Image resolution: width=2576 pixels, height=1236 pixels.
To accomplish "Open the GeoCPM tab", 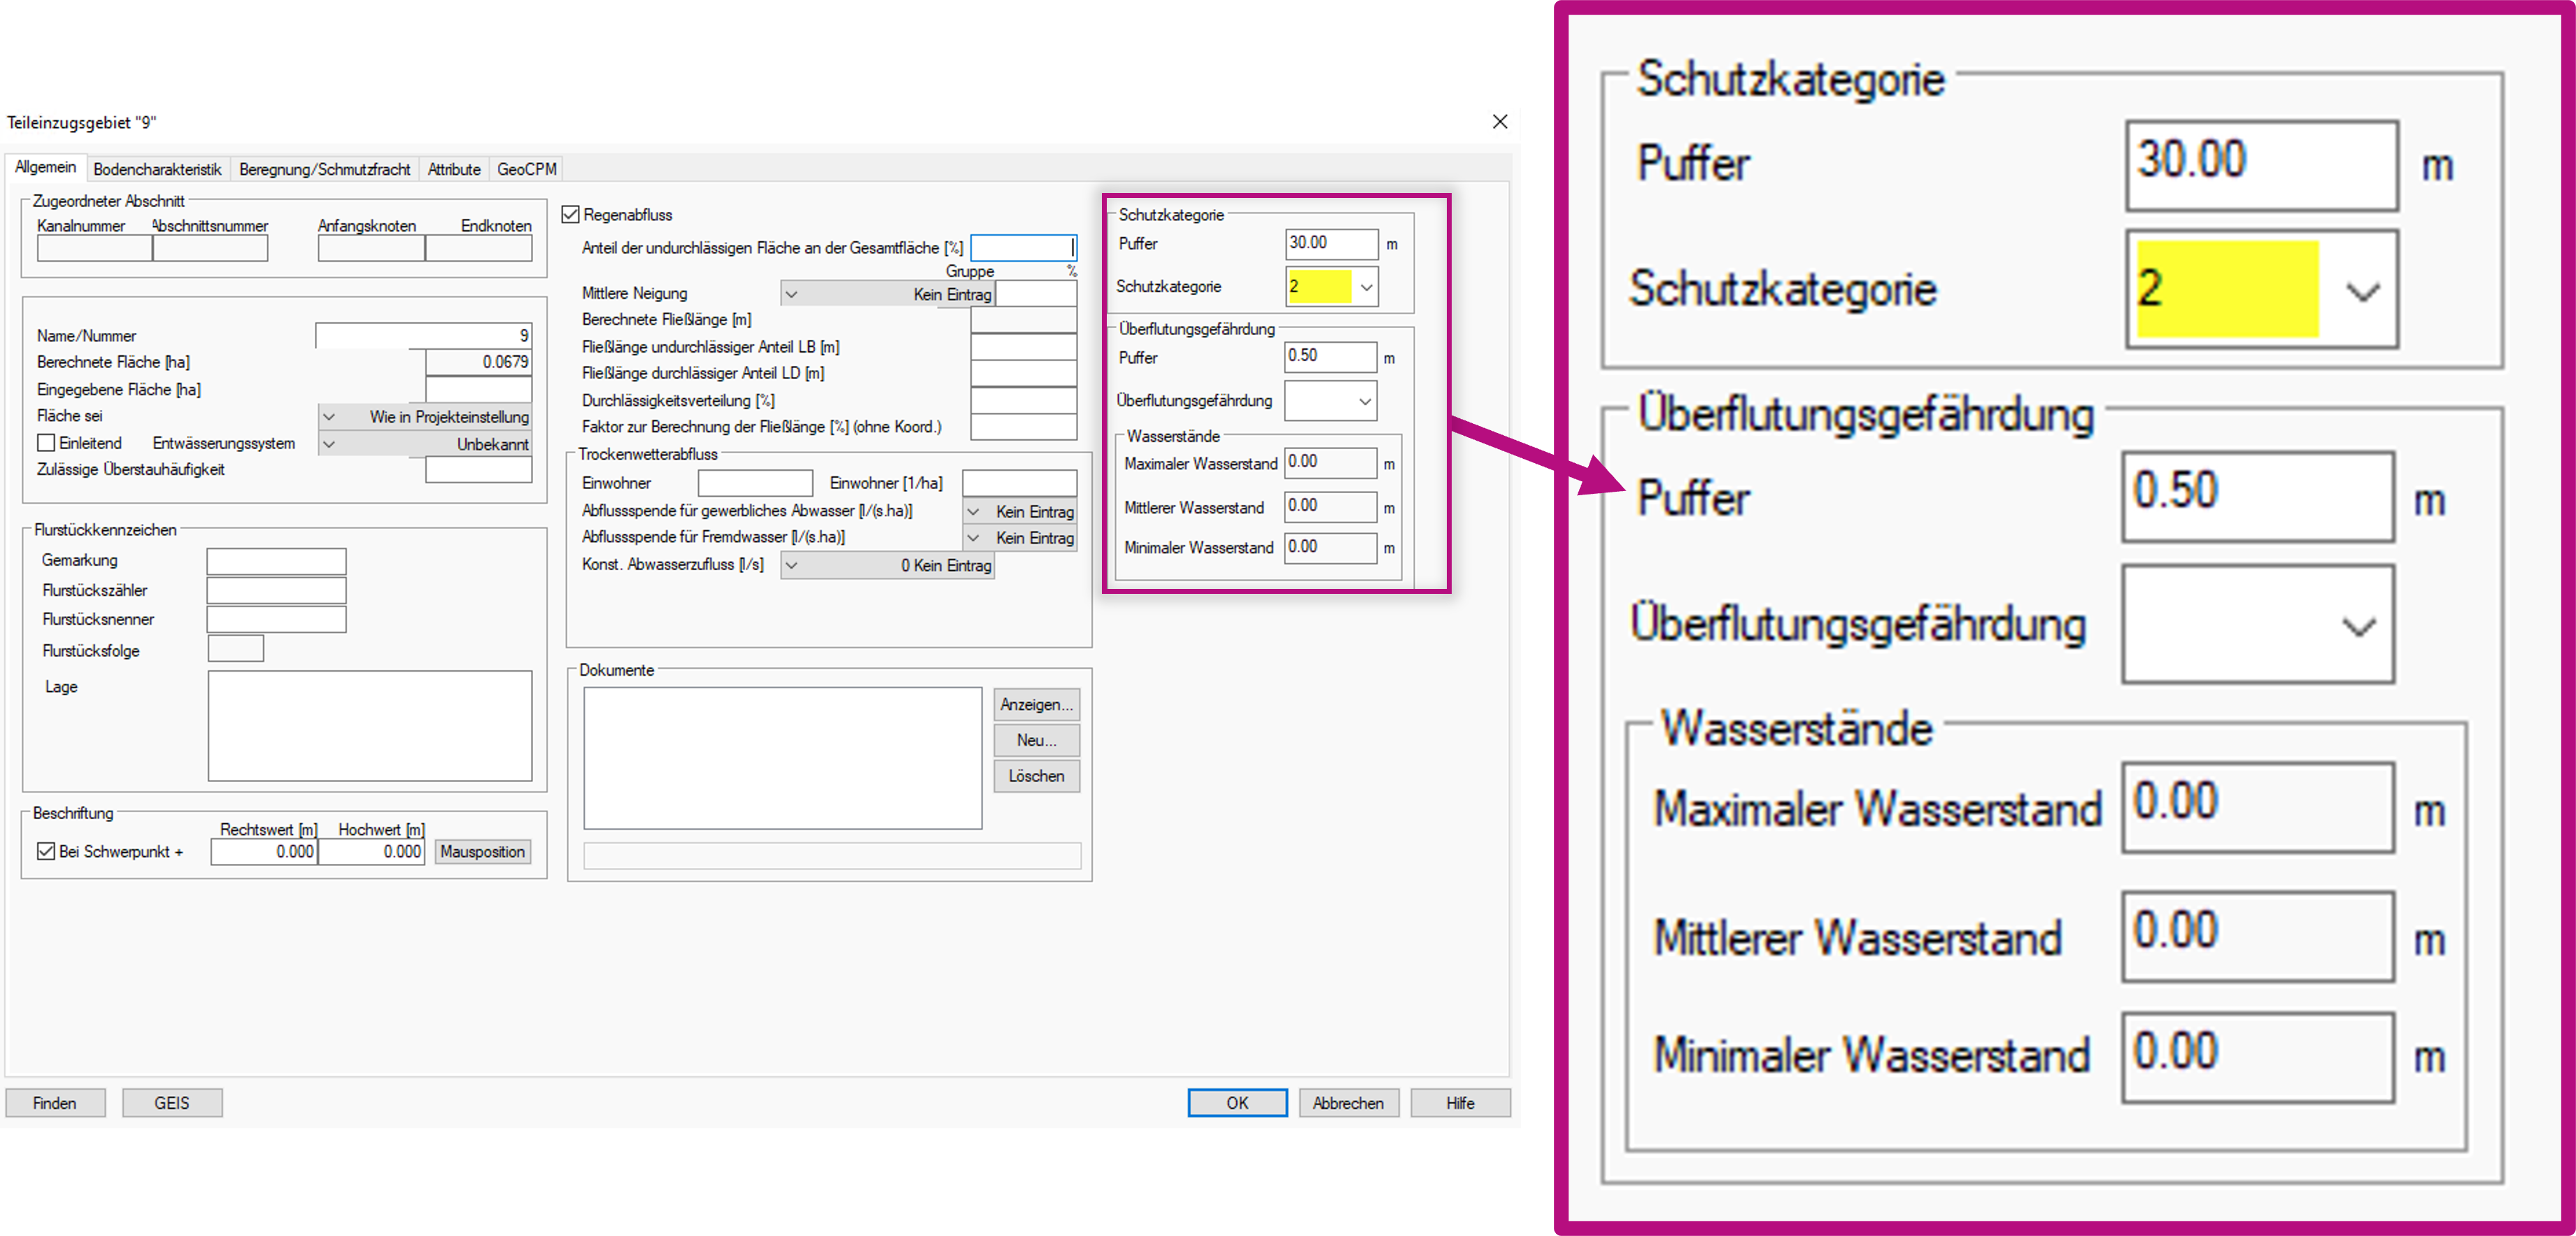I will [x=526, y=169].
